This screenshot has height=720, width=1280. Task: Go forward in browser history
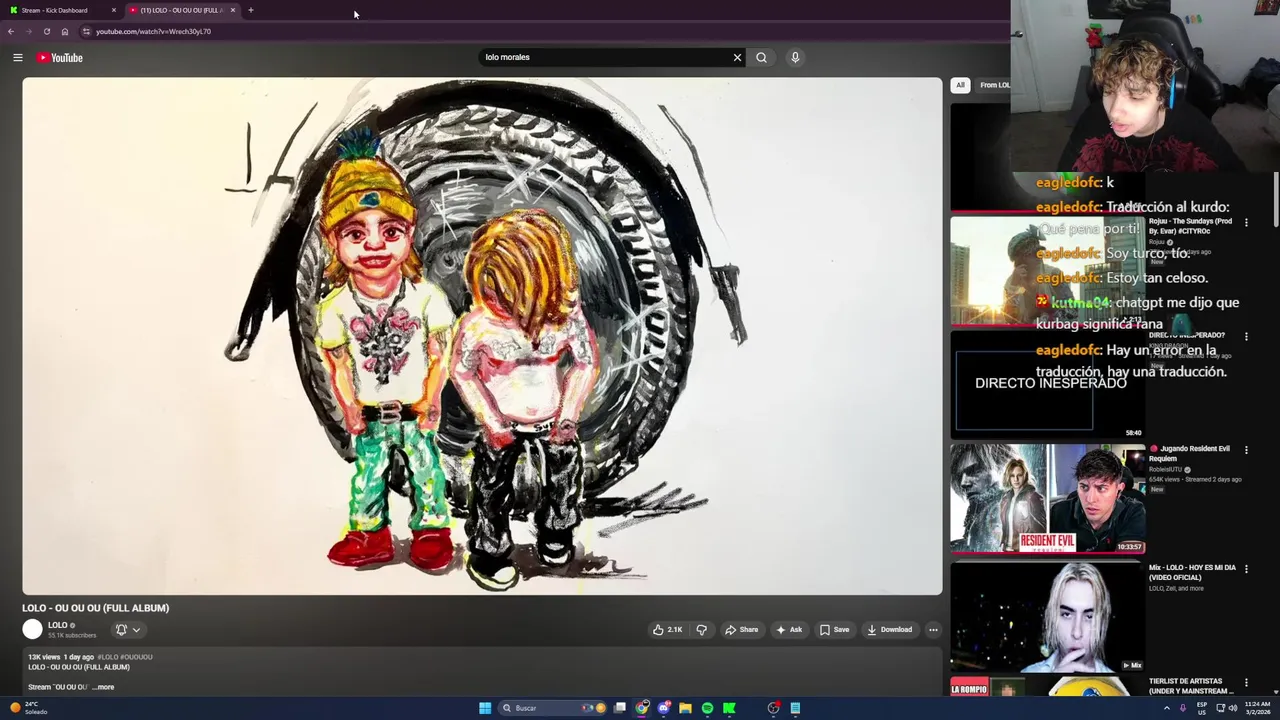[28, 31]
